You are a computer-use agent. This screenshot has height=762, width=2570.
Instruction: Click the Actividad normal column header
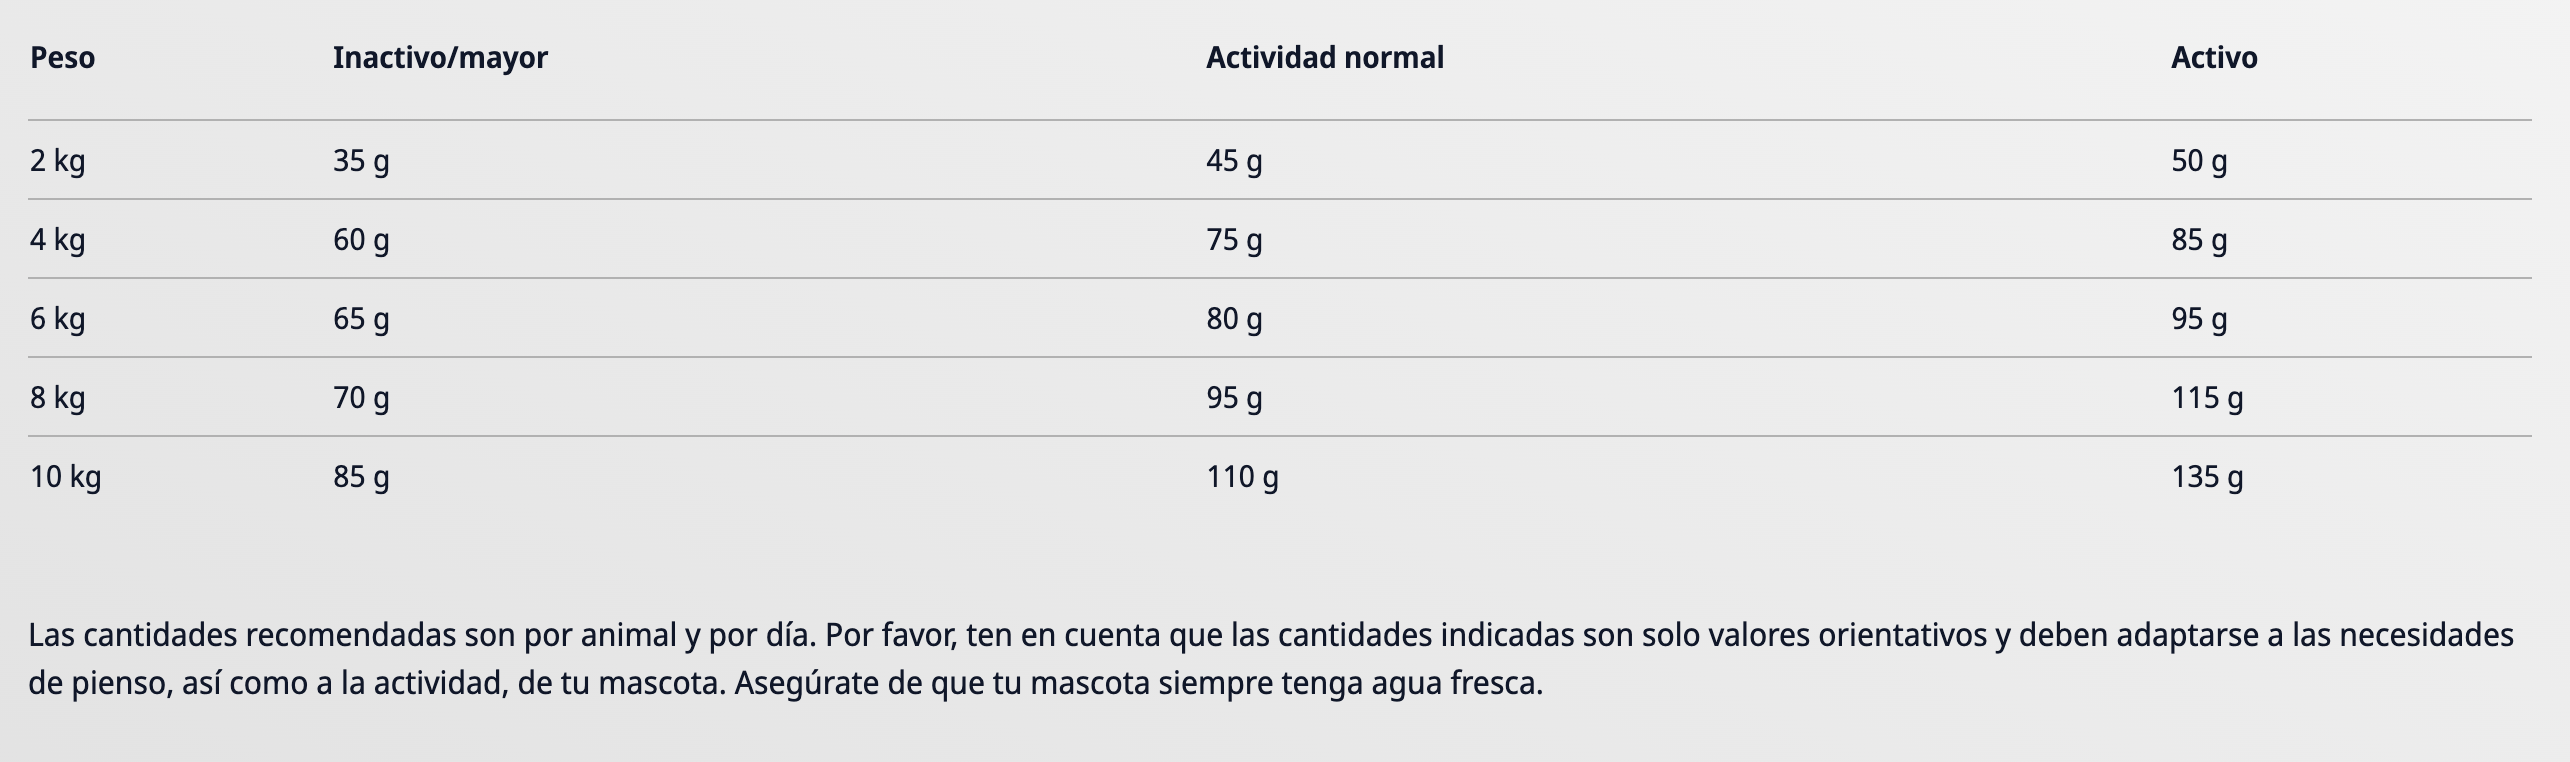[x=1324, y=58]
